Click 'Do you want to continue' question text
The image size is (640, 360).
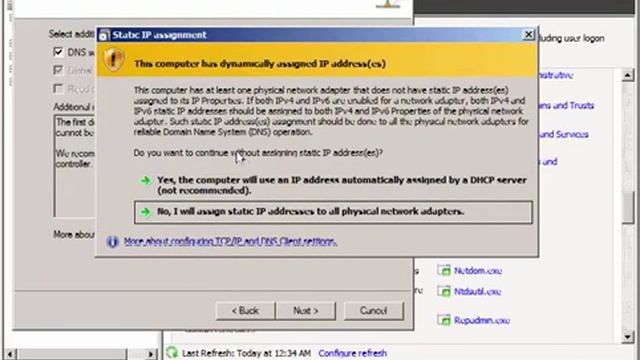[258, 153]
